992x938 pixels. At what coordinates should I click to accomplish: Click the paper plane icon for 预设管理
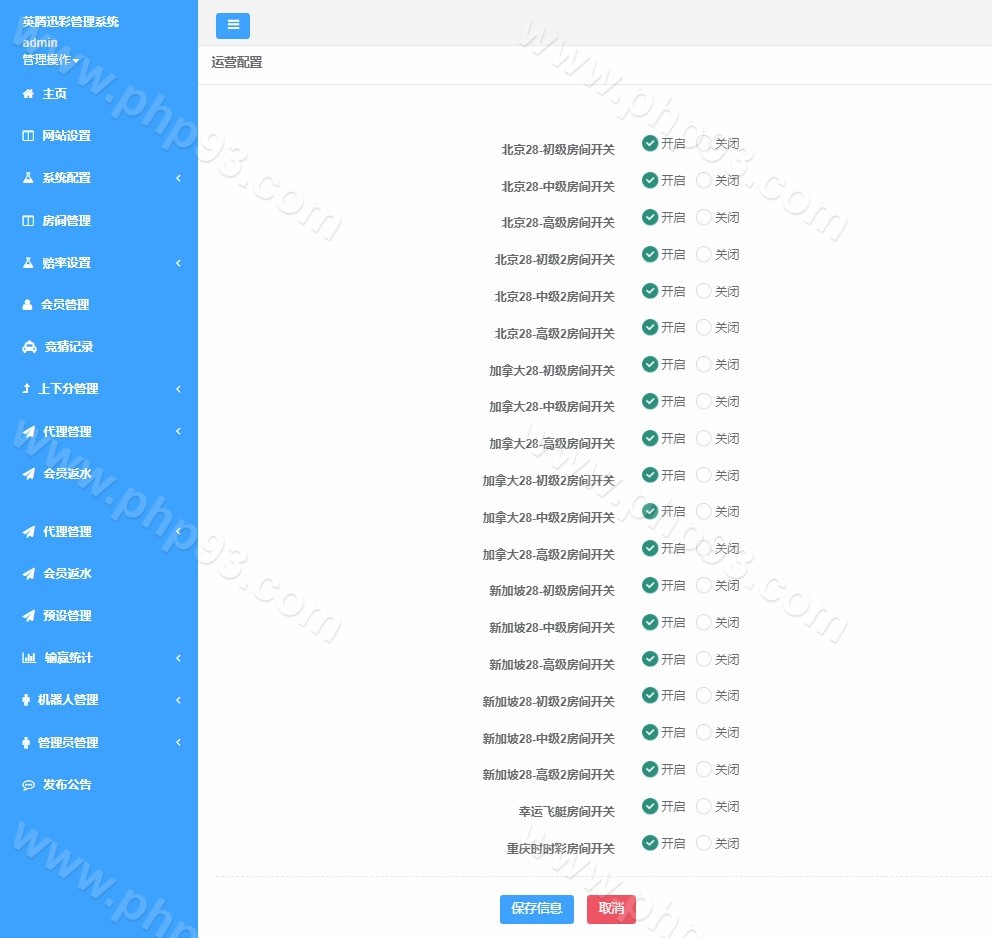28,616
